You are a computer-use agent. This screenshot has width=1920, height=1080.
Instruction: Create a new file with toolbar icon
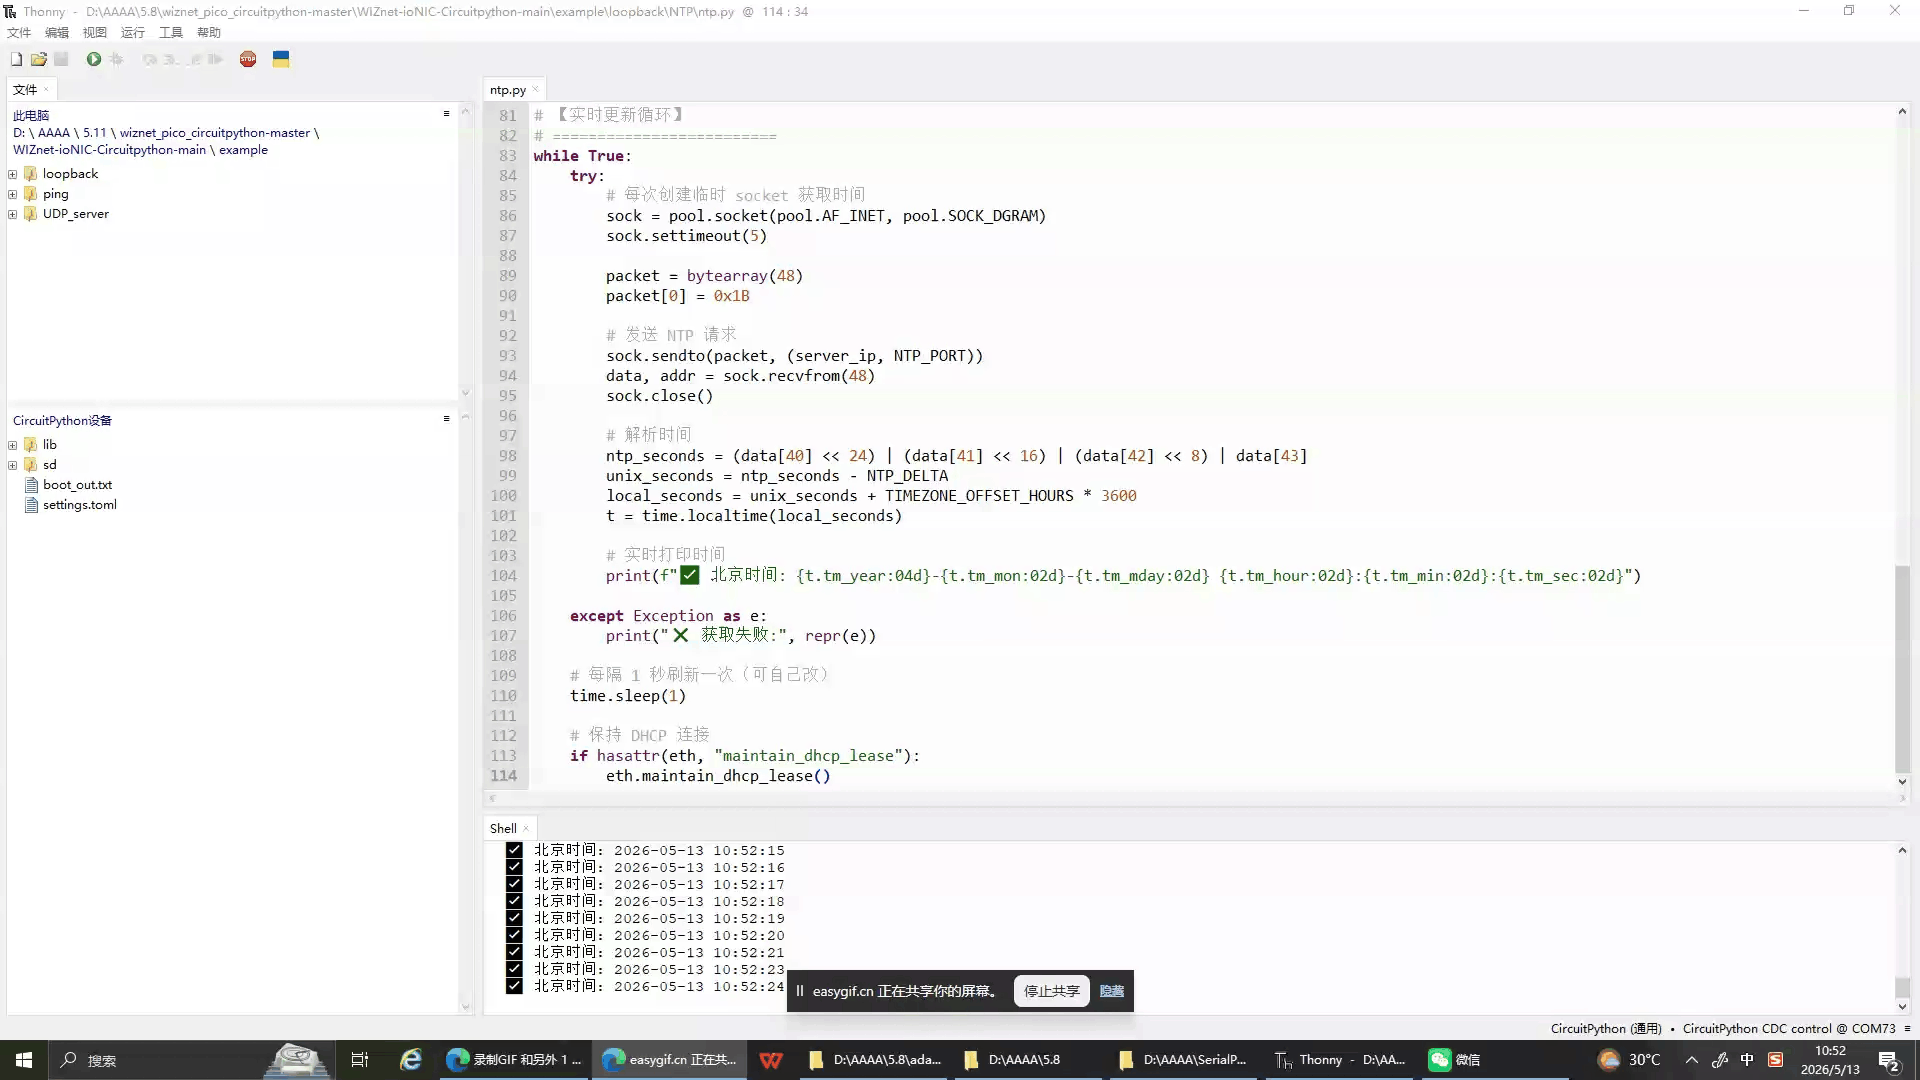[x=16, y=59]
